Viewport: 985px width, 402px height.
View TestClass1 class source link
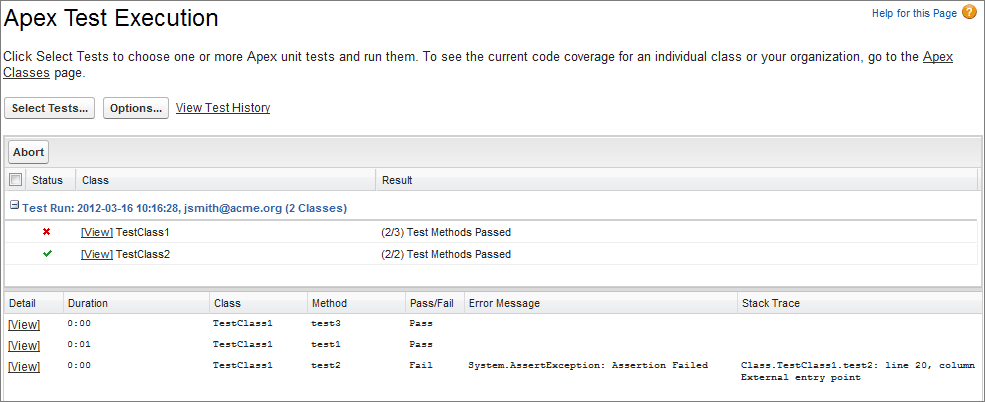click(97, 232)
